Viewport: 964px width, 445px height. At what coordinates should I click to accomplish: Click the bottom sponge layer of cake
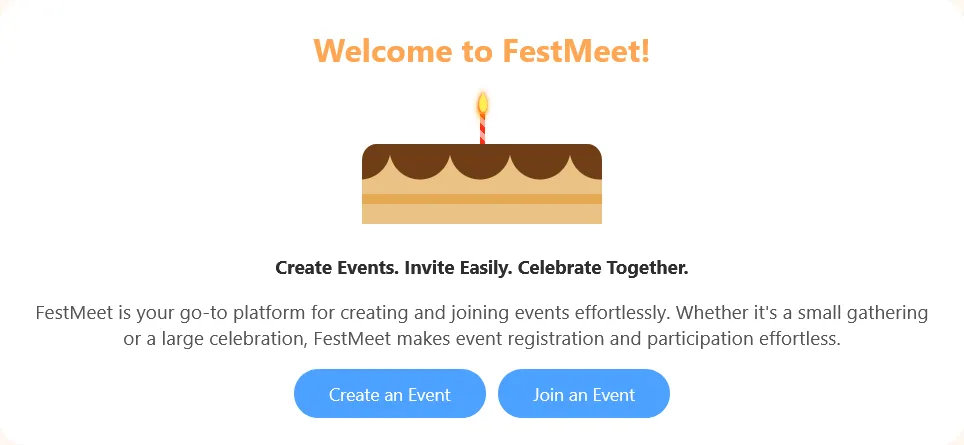pyautogui.click(x=481, y=214)
